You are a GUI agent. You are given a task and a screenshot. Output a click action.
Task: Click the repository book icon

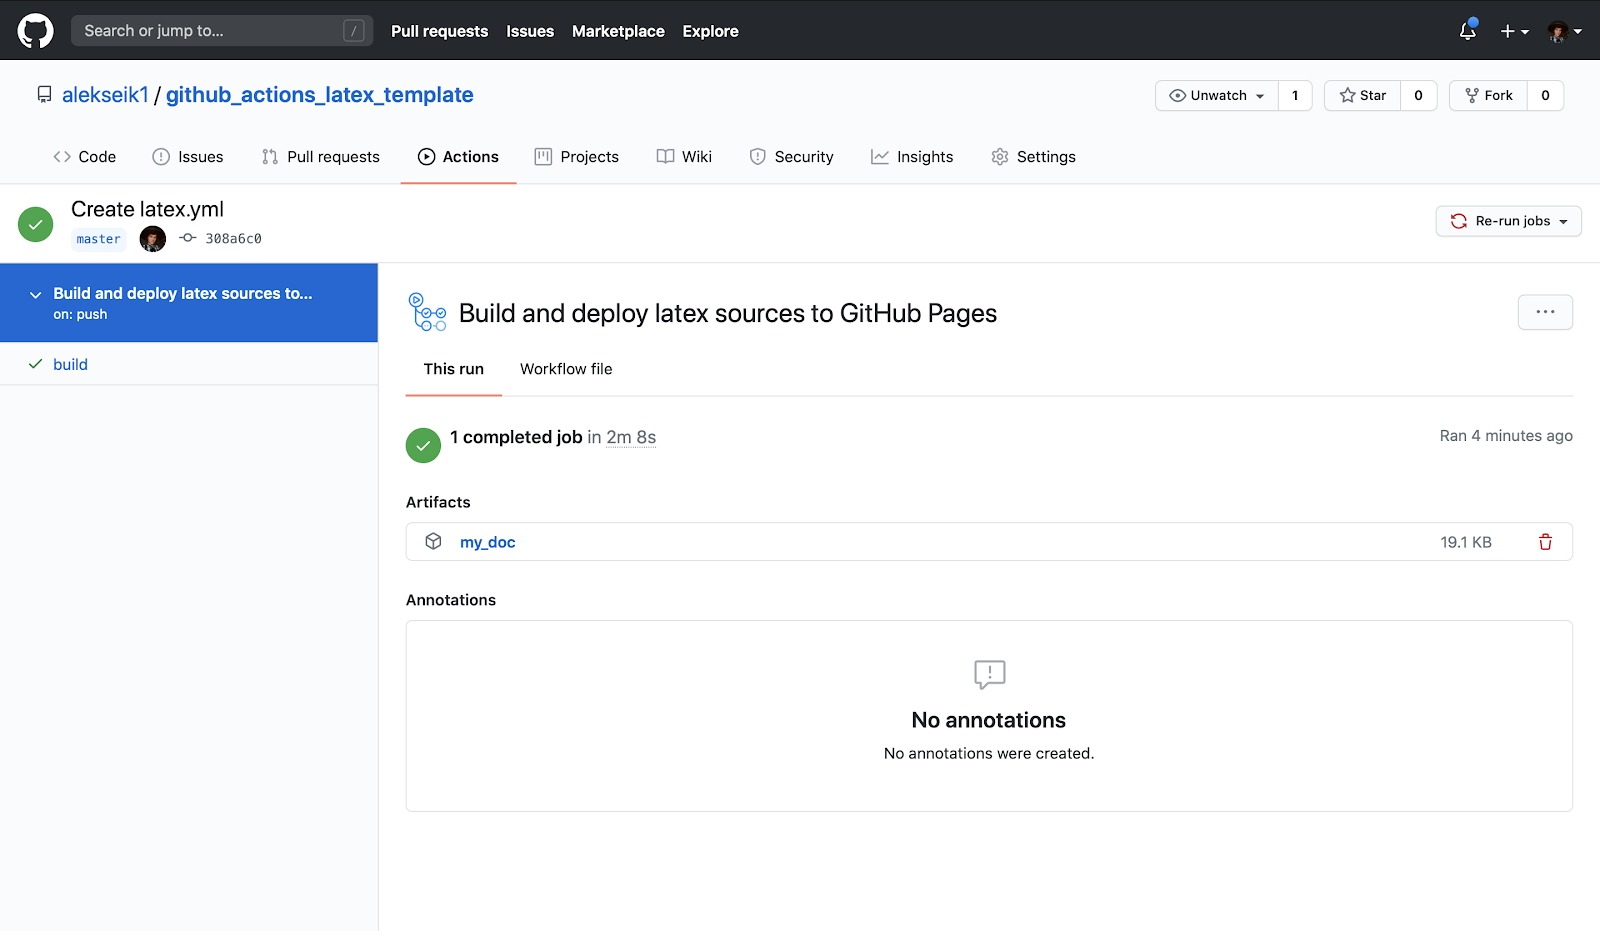44,95
